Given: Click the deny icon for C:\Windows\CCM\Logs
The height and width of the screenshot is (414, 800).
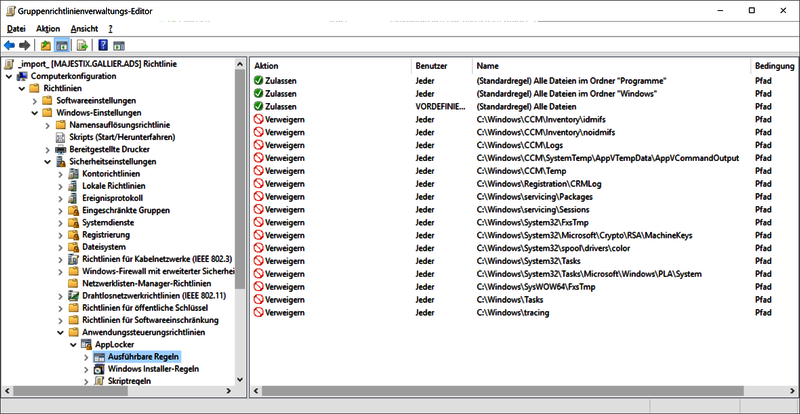Looking at the screenshot, I should (x=259, y=145).
